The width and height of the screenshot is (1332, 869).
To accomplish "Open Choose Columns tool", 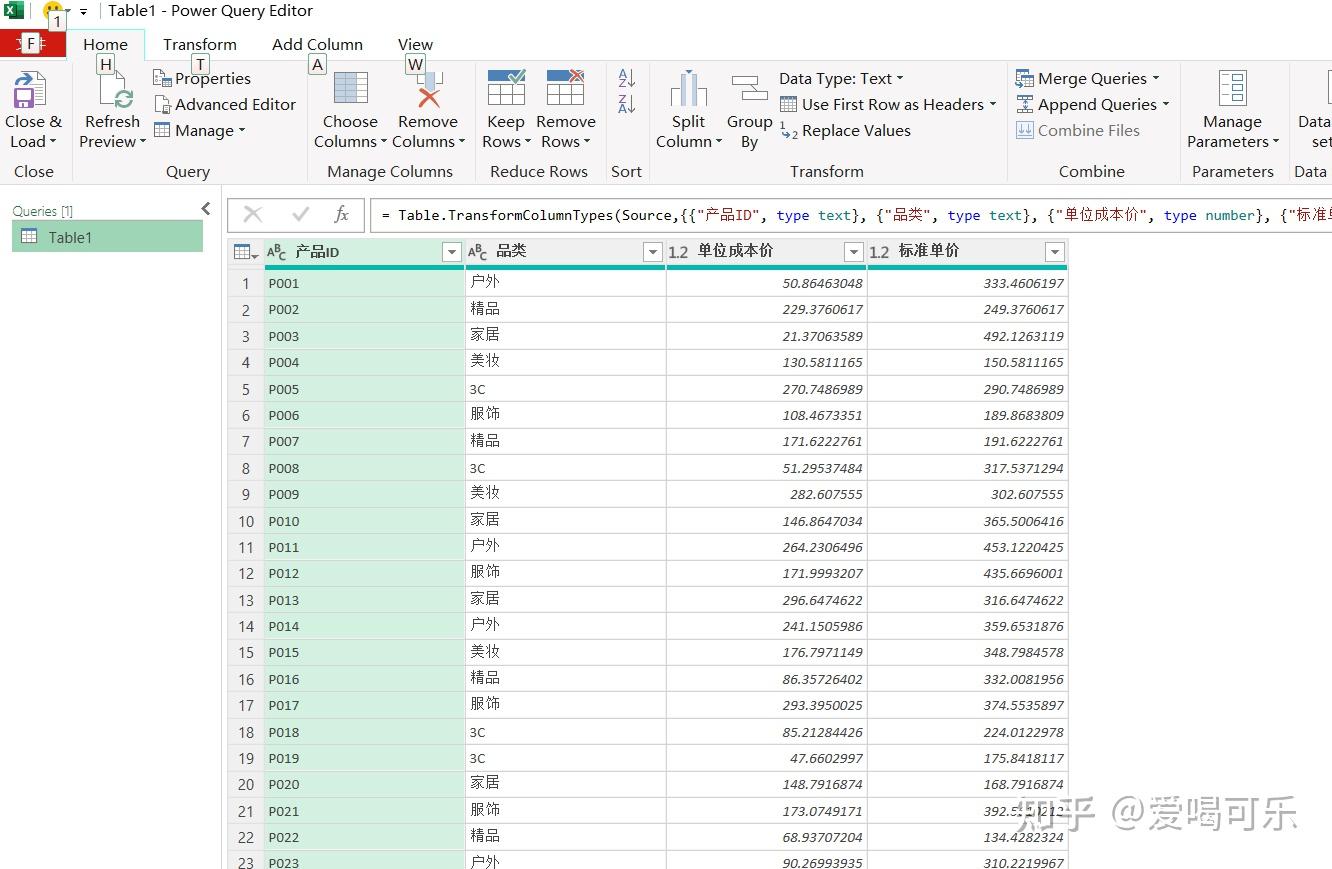I will pyautogui.click(x=350, y=89).
